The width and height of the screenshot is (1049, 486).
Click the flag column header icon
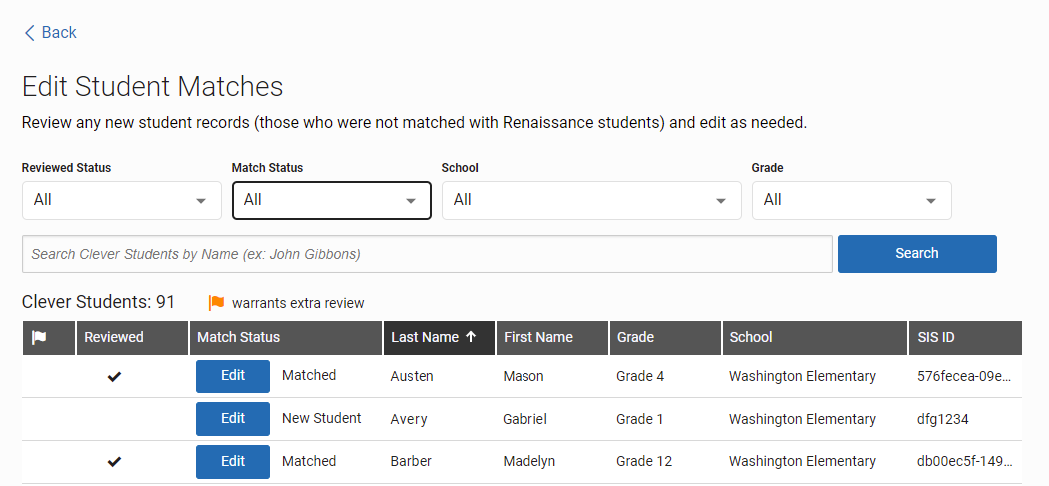click(39, 338)
